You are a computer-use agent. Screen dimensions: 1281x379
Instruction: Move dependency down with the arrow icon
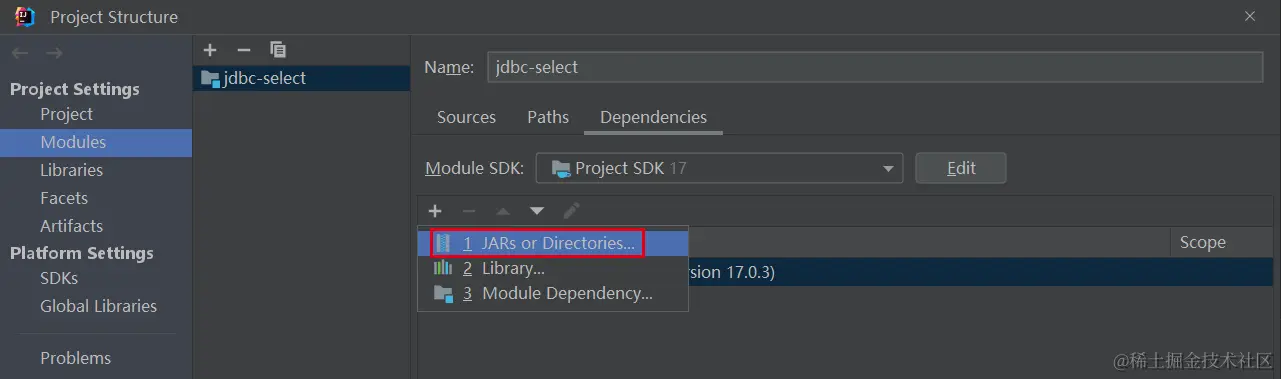pos(537,211)
